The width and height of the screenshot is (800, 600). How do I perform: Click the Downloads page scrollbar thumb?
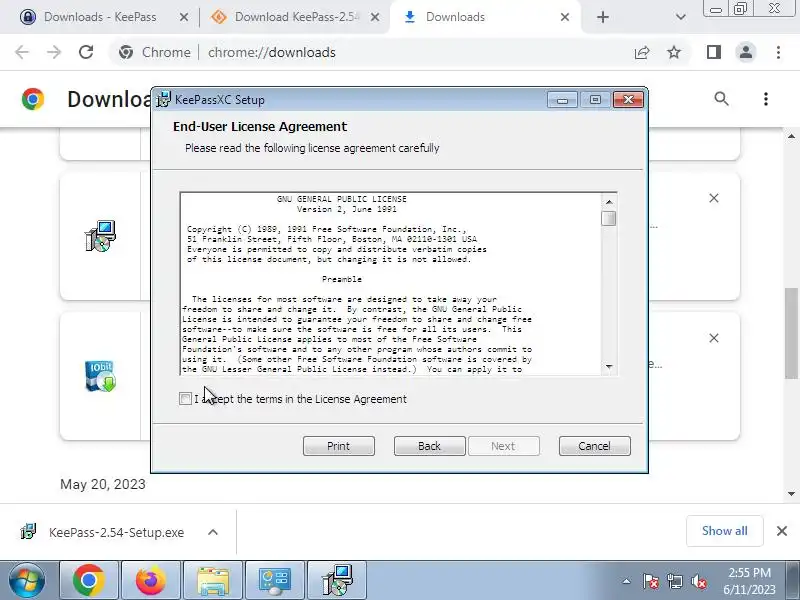(791, 333)
